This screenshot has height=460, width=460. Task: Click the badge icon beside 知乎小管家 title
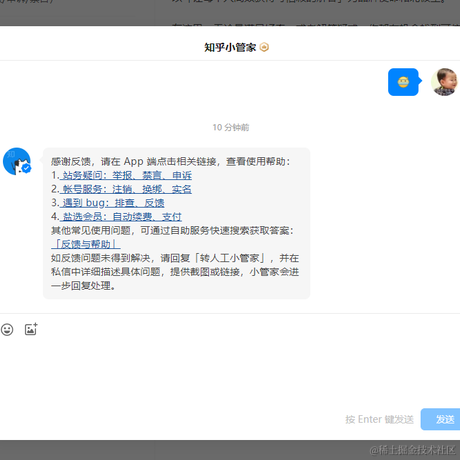click(264, 47)
